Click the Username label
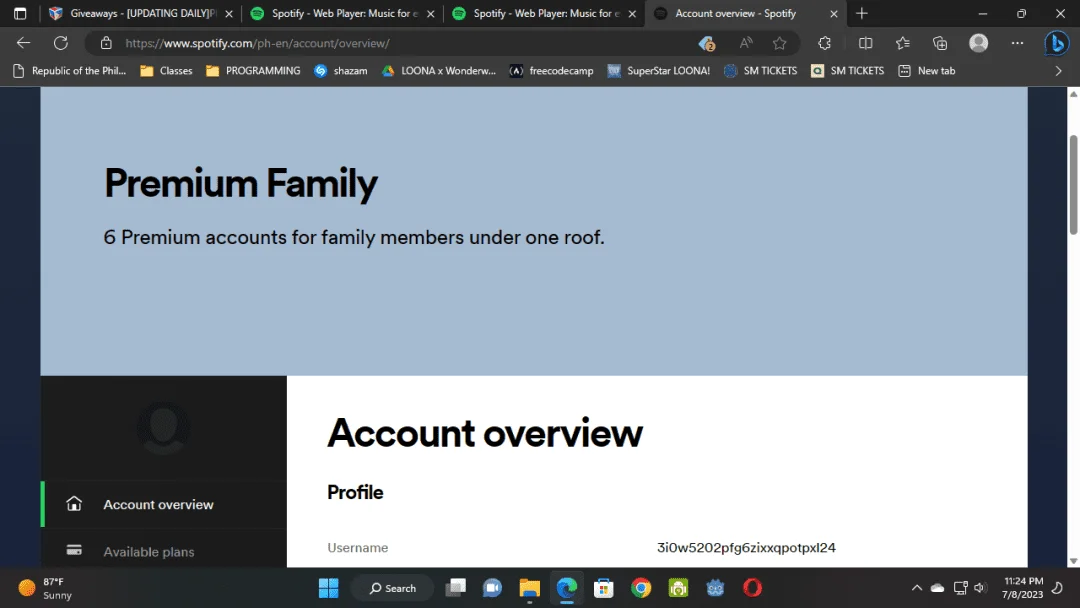 (357, 547)
